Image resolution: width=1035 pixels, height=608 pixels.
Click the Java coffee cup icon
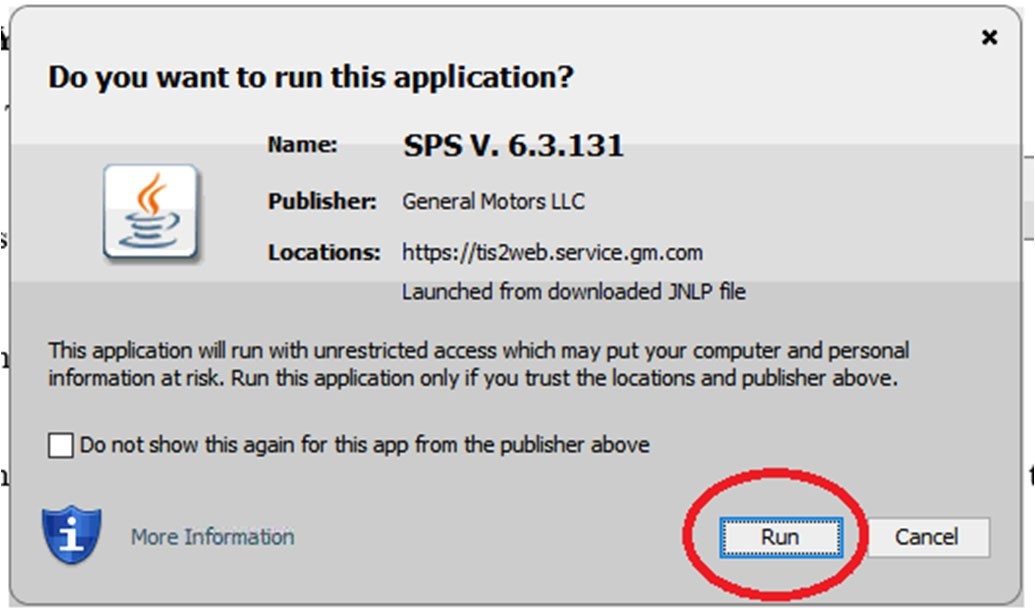[150, 213]
